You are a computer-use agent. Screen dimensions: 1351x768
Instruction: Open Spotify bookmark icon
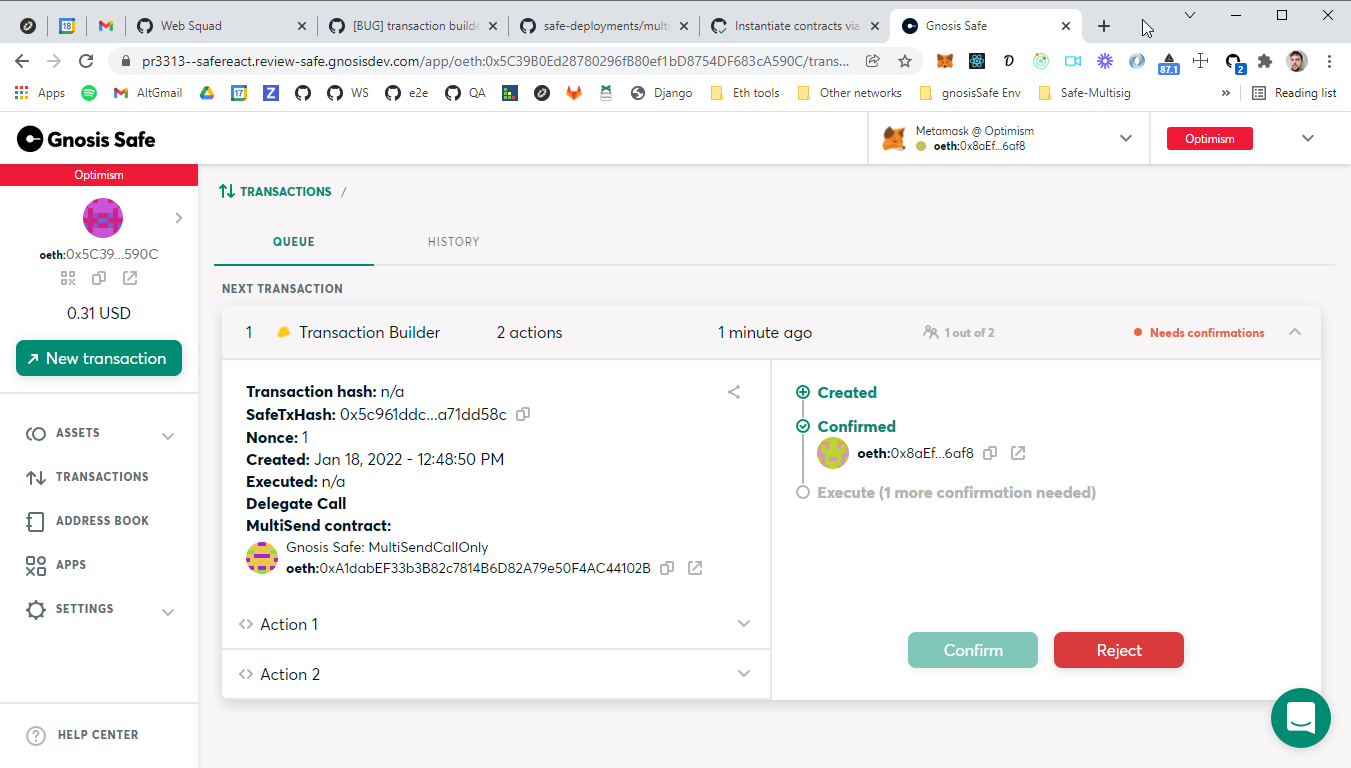(89, 93)
